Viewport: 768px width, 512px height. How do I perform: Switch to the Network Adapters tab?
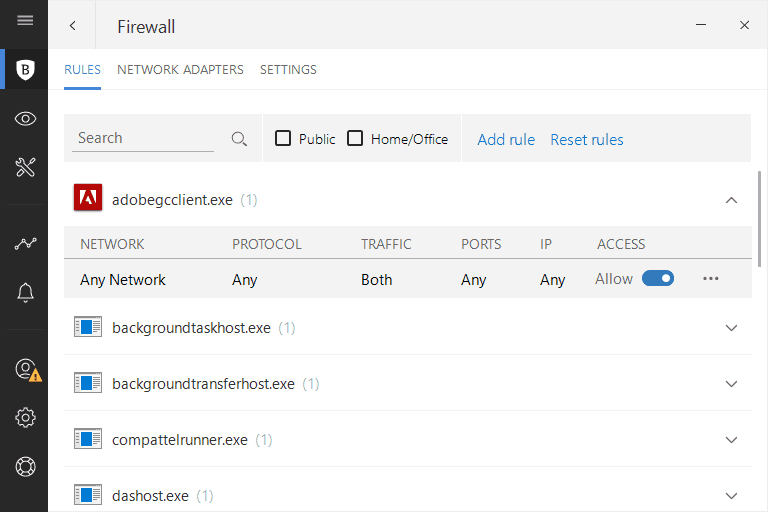pyautogui.click(x=180, y=70)
